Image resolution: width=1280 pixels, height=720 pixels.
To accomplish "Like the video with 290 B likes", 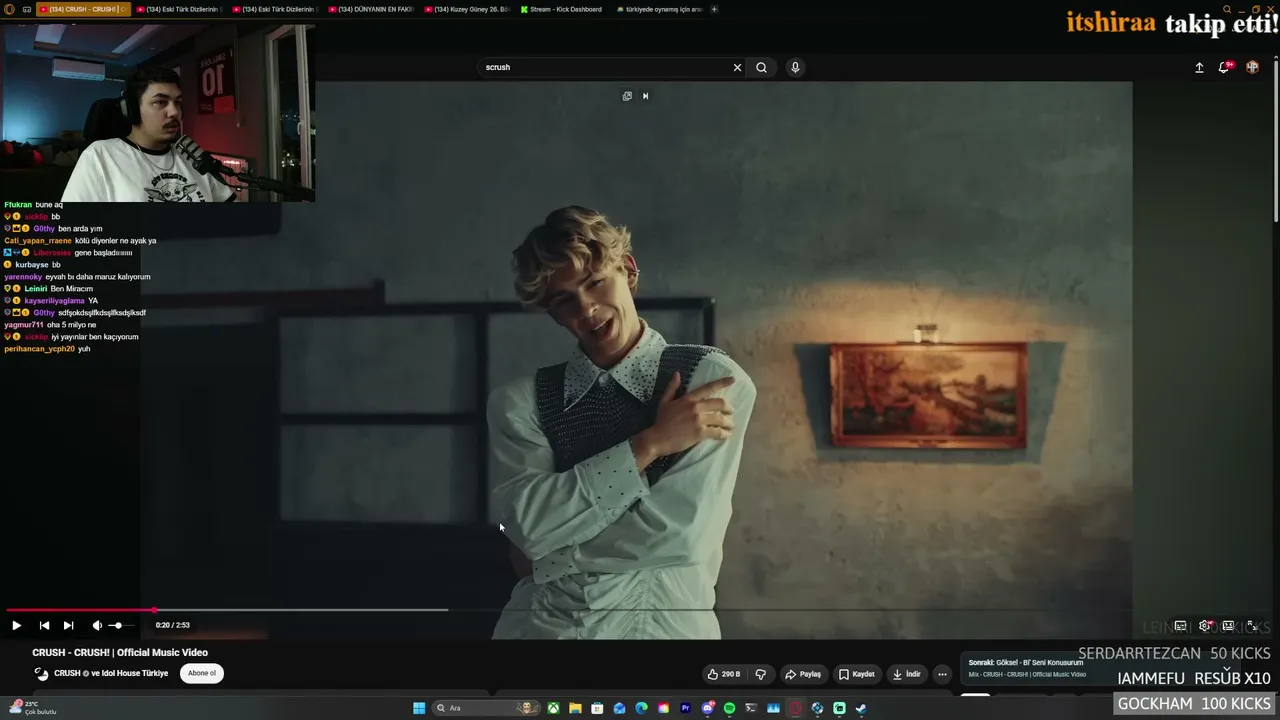I will point(723,674).
